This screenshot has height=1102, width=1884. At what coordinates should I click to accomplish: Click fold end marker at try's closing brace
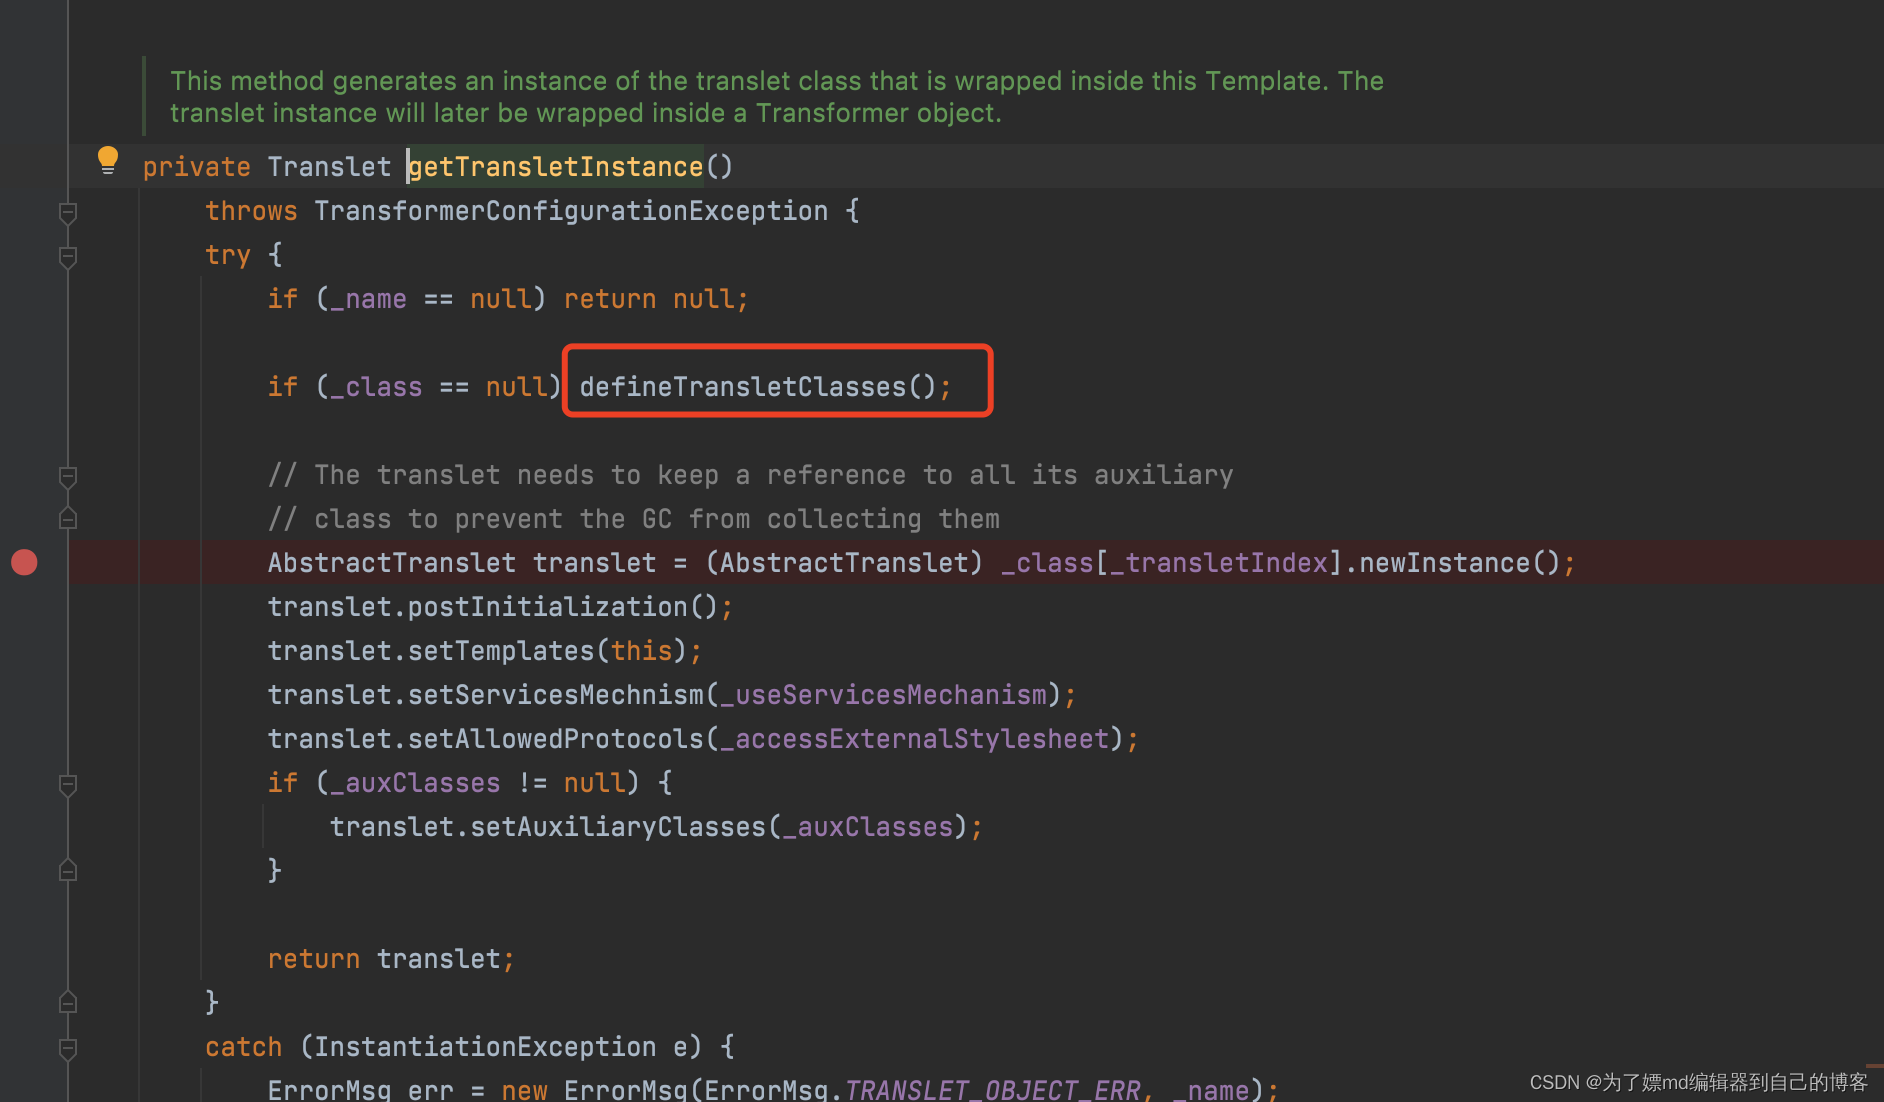tap(68, 1002)
